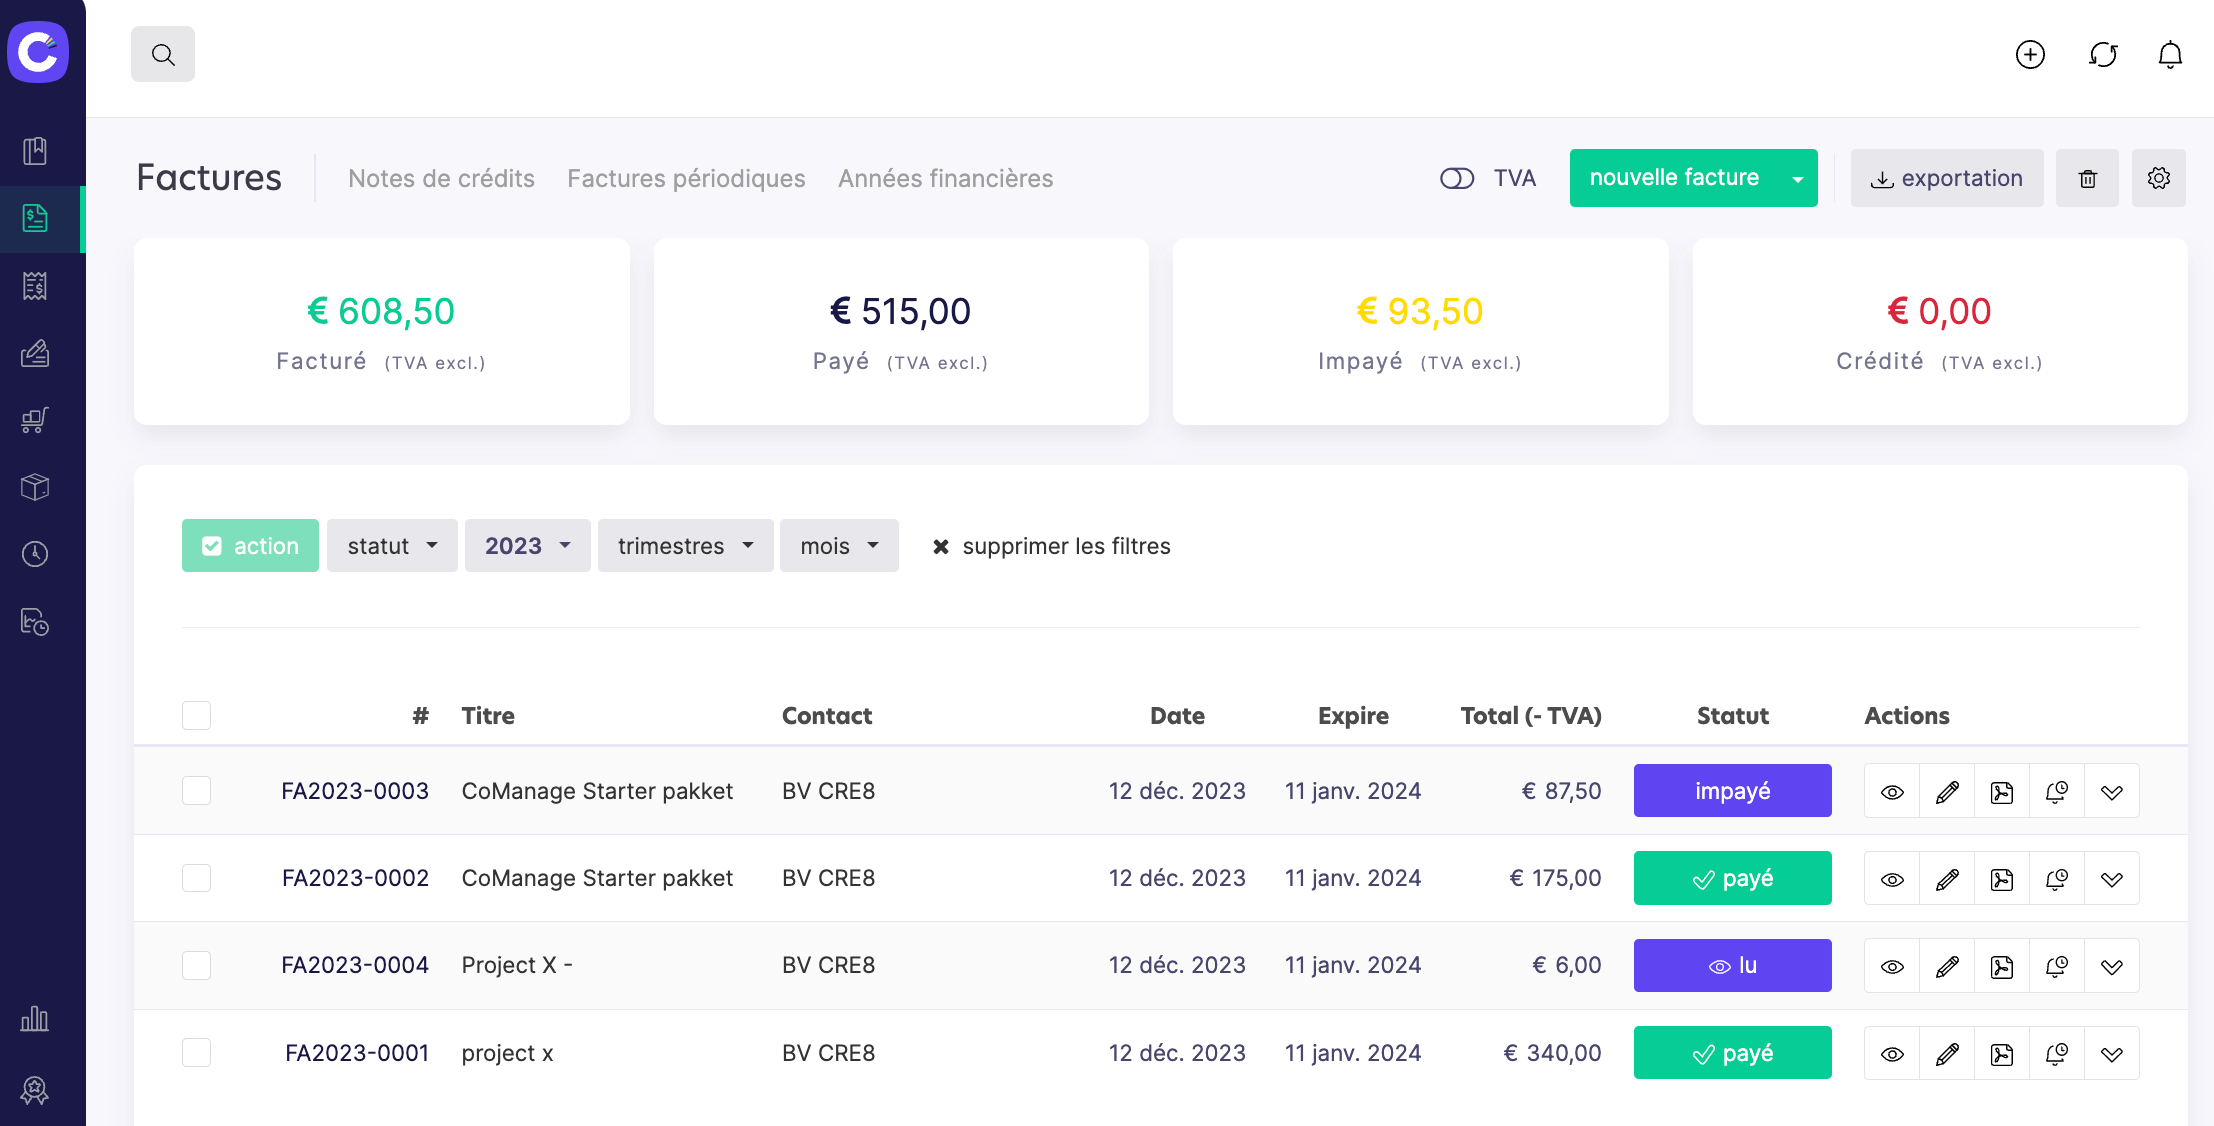This screenshot has width=2214, height=1126.
Task: Open the cart orders sidebar icon
Action: point(35,420)
